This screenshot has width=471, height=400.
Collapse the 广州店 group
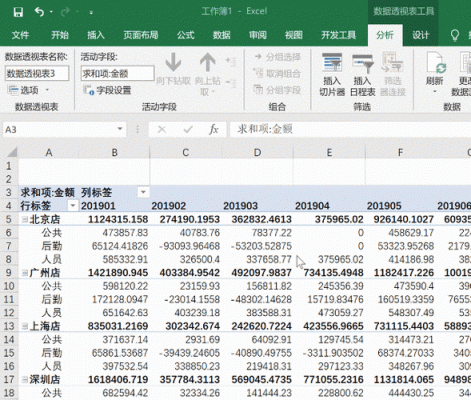[25, 273]
